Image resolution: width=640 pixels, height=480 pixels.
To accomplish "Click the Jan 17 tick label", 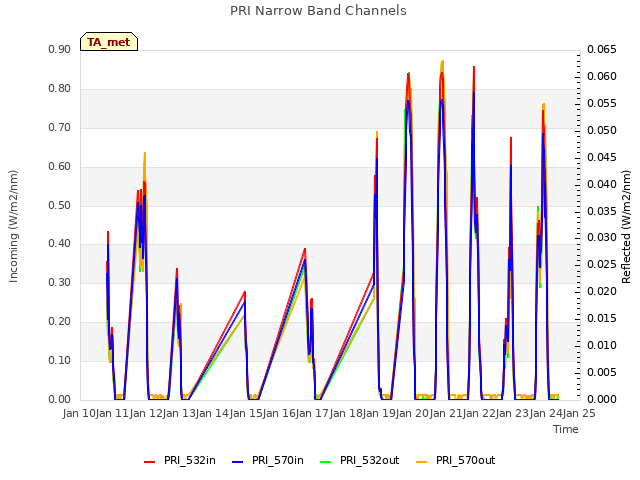I will pyautogui.click(x=313, y=413).
